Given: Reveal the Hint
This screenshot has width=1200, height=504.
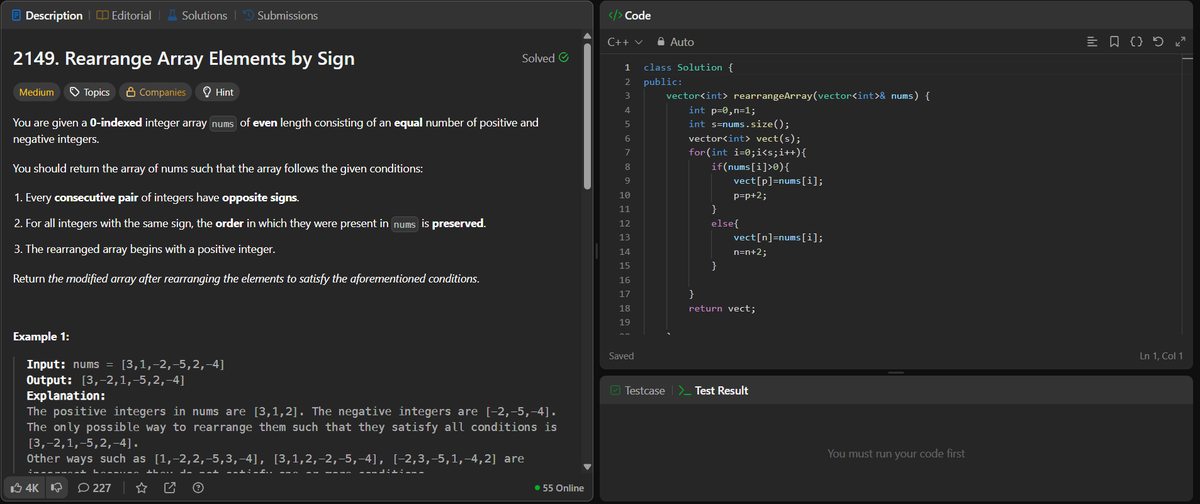Looking at the screenshot, I should pyautogui.click(x=217, y=92).
